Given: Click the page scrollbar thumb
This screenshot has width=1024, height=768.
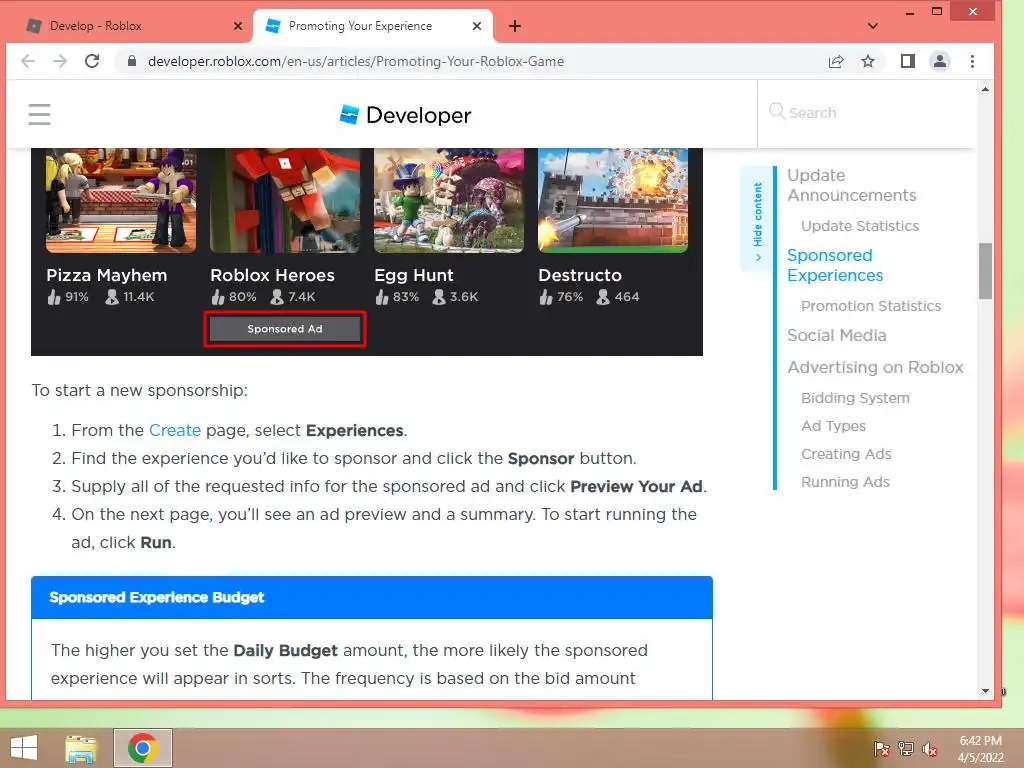Looking at the screenshot, I should (x=985, y=270).
